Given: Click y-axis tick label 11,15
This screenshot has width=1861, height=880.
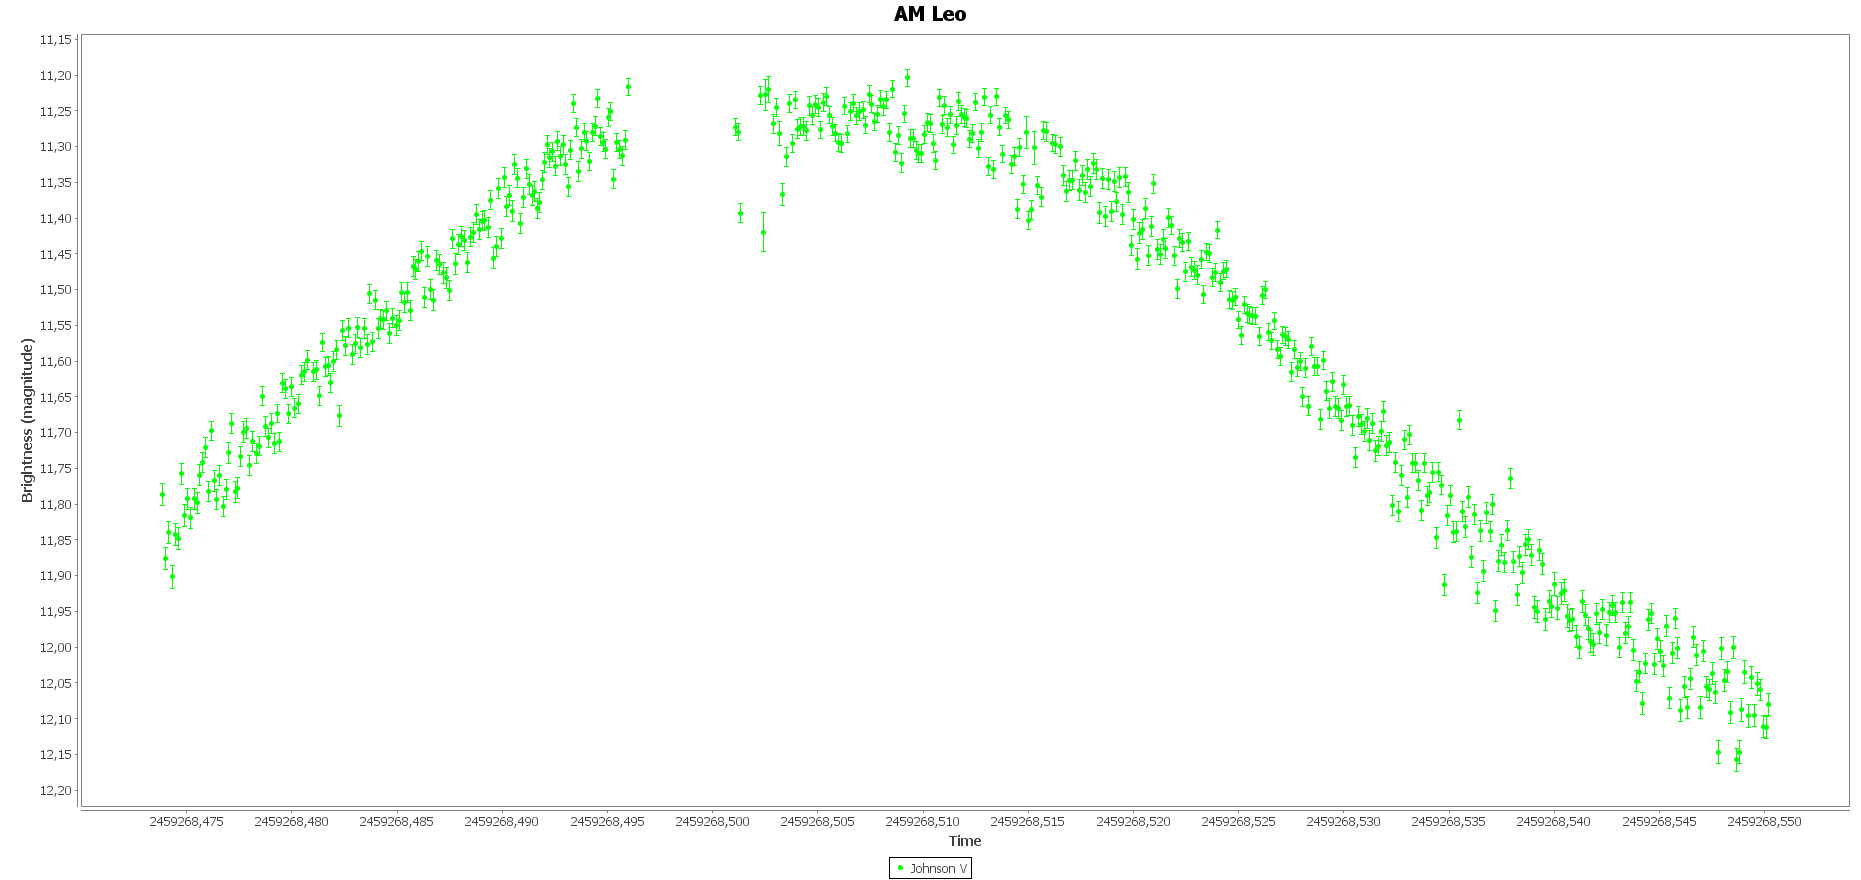Looking at the screenshot, I should pos(56,40).
